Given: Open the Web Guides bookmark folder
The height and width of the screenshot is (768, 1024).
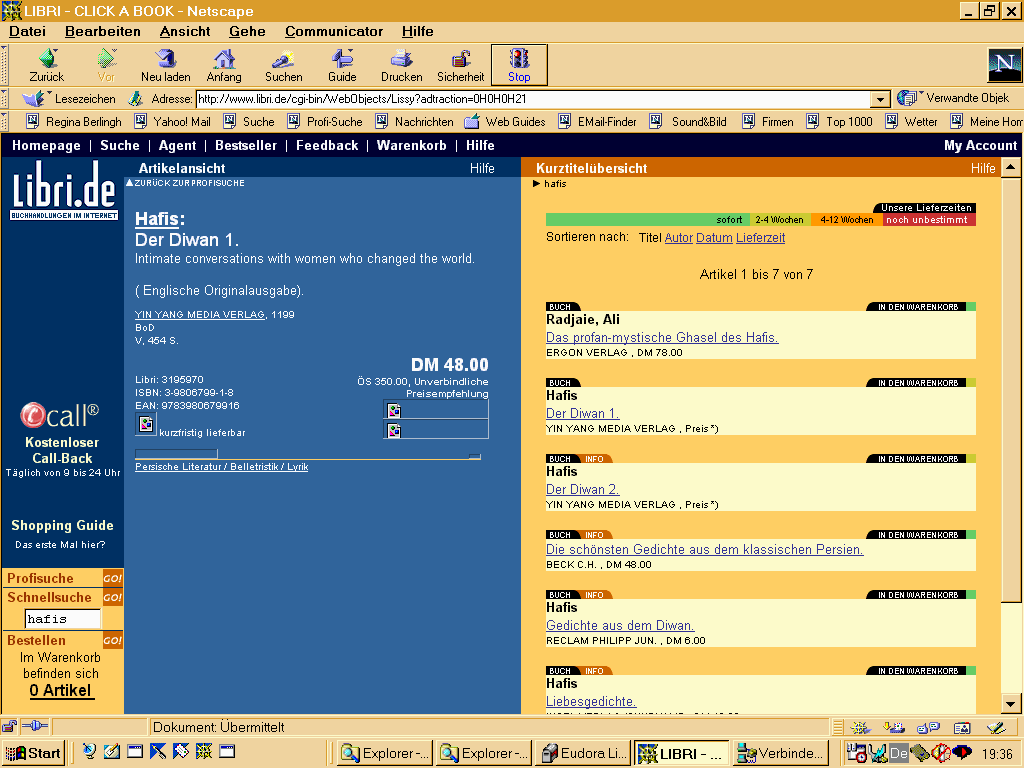Looking at the screenshot, I should pos(505,121).
